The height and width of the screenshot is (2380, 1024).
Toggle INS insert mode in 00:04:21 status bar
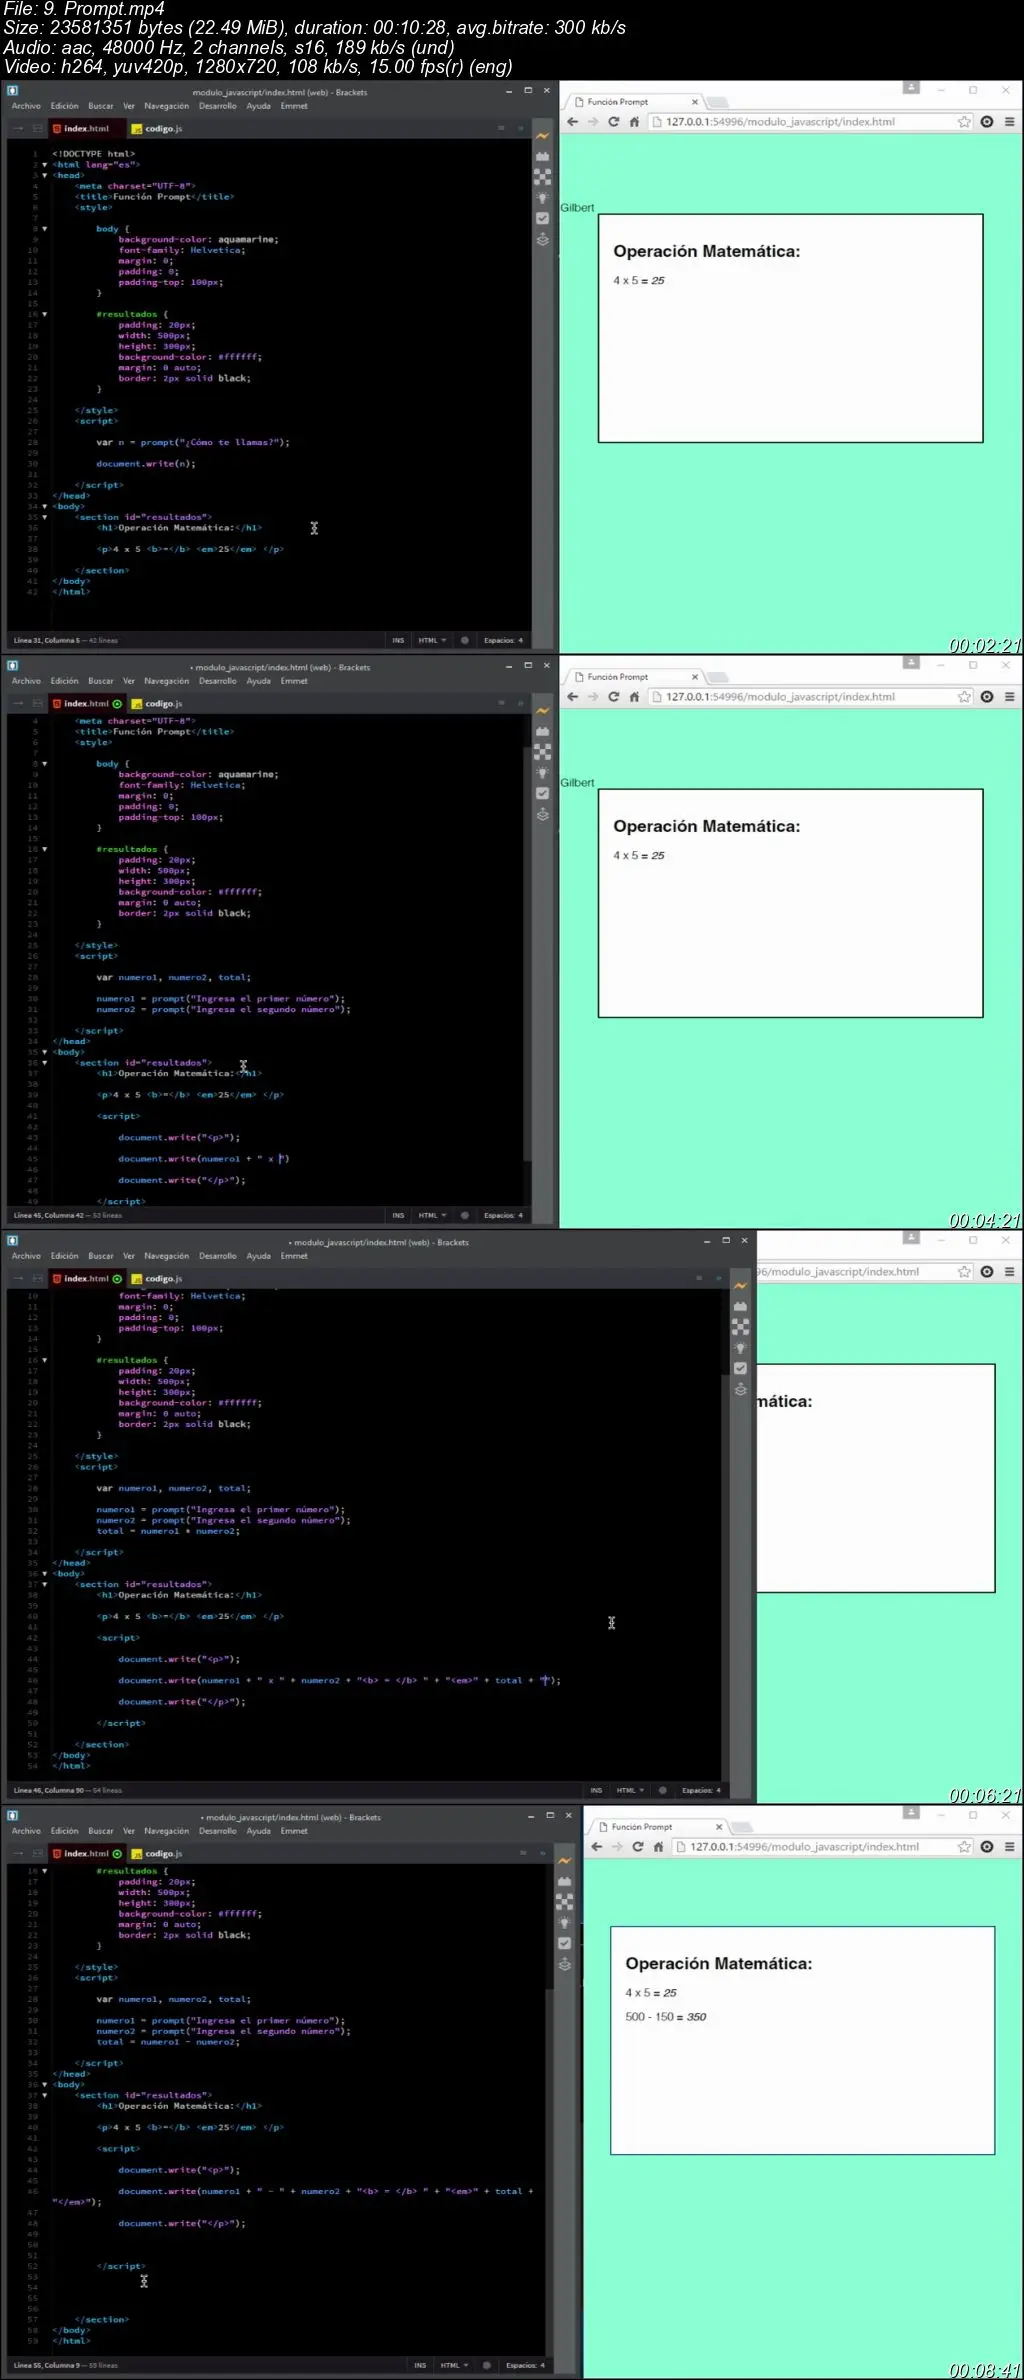pyautogui.click(x=398, y=1215)
